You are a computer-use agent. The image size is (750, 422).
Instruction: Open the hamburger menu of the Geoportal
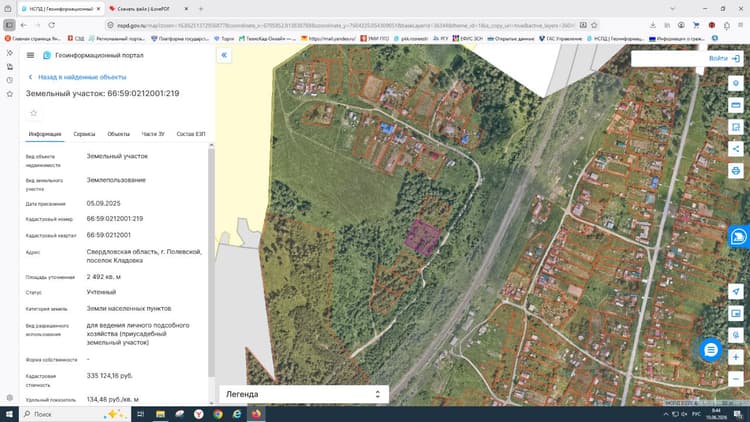pyautogui.click(x=30, y=56)
